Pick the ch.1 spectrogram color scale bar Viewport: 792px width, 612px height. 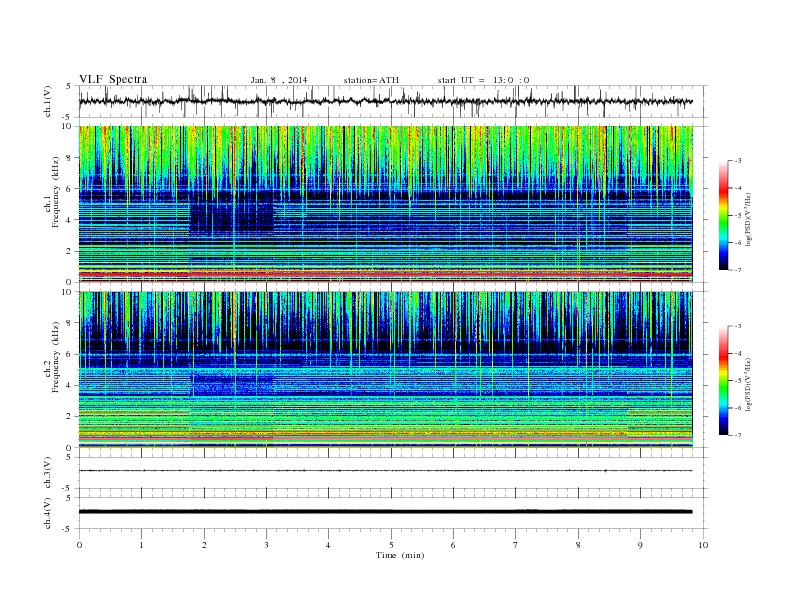tap(723, 215)
